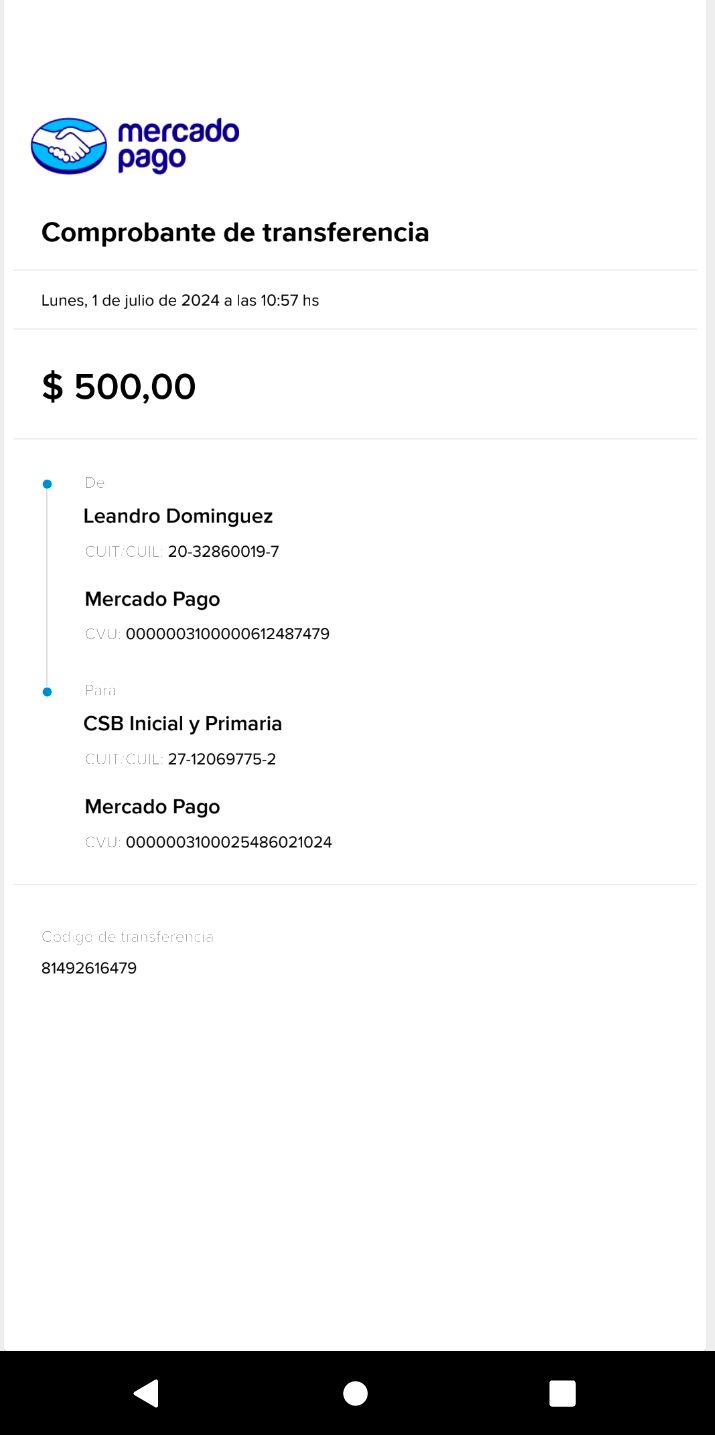715x1435 pixels.
Task: Tap sender CUIT 20-32860019-7
Action: [223, 551]
